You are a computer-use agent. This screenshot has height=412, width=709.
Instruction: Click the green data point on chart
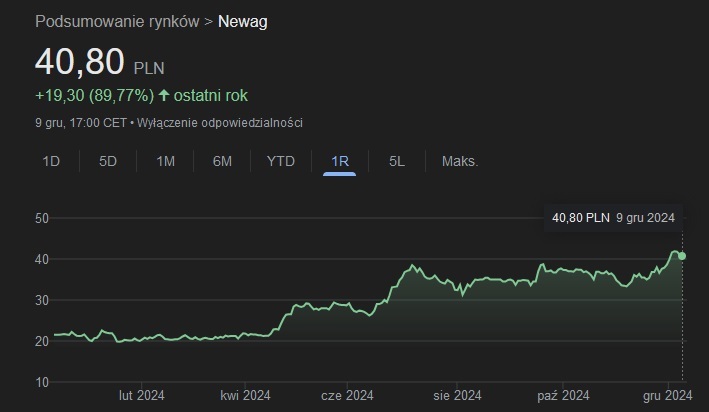pos(682,256)
